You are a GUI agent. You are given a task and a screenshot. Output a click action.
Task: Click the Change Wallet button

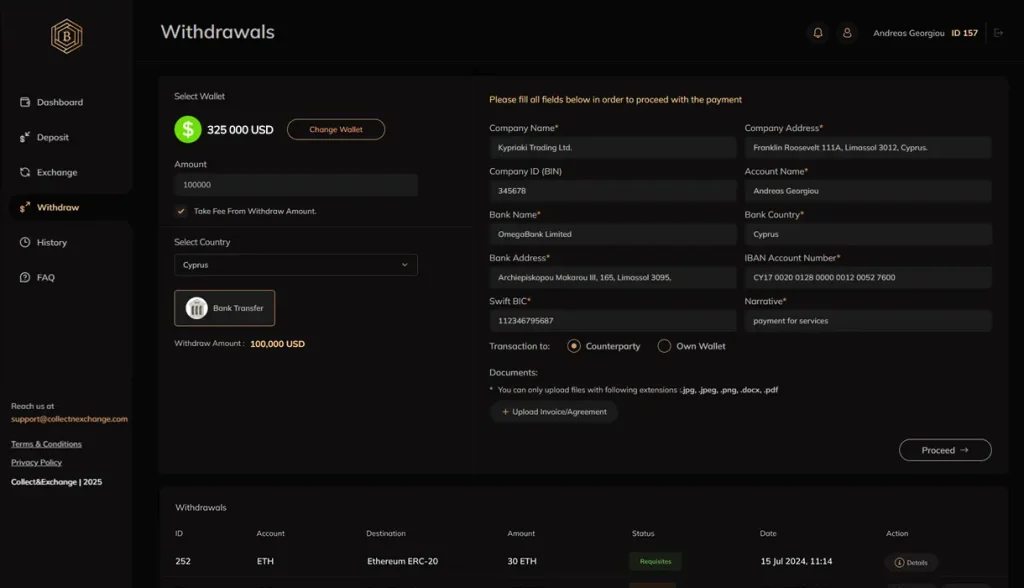[x=335, y=129]
